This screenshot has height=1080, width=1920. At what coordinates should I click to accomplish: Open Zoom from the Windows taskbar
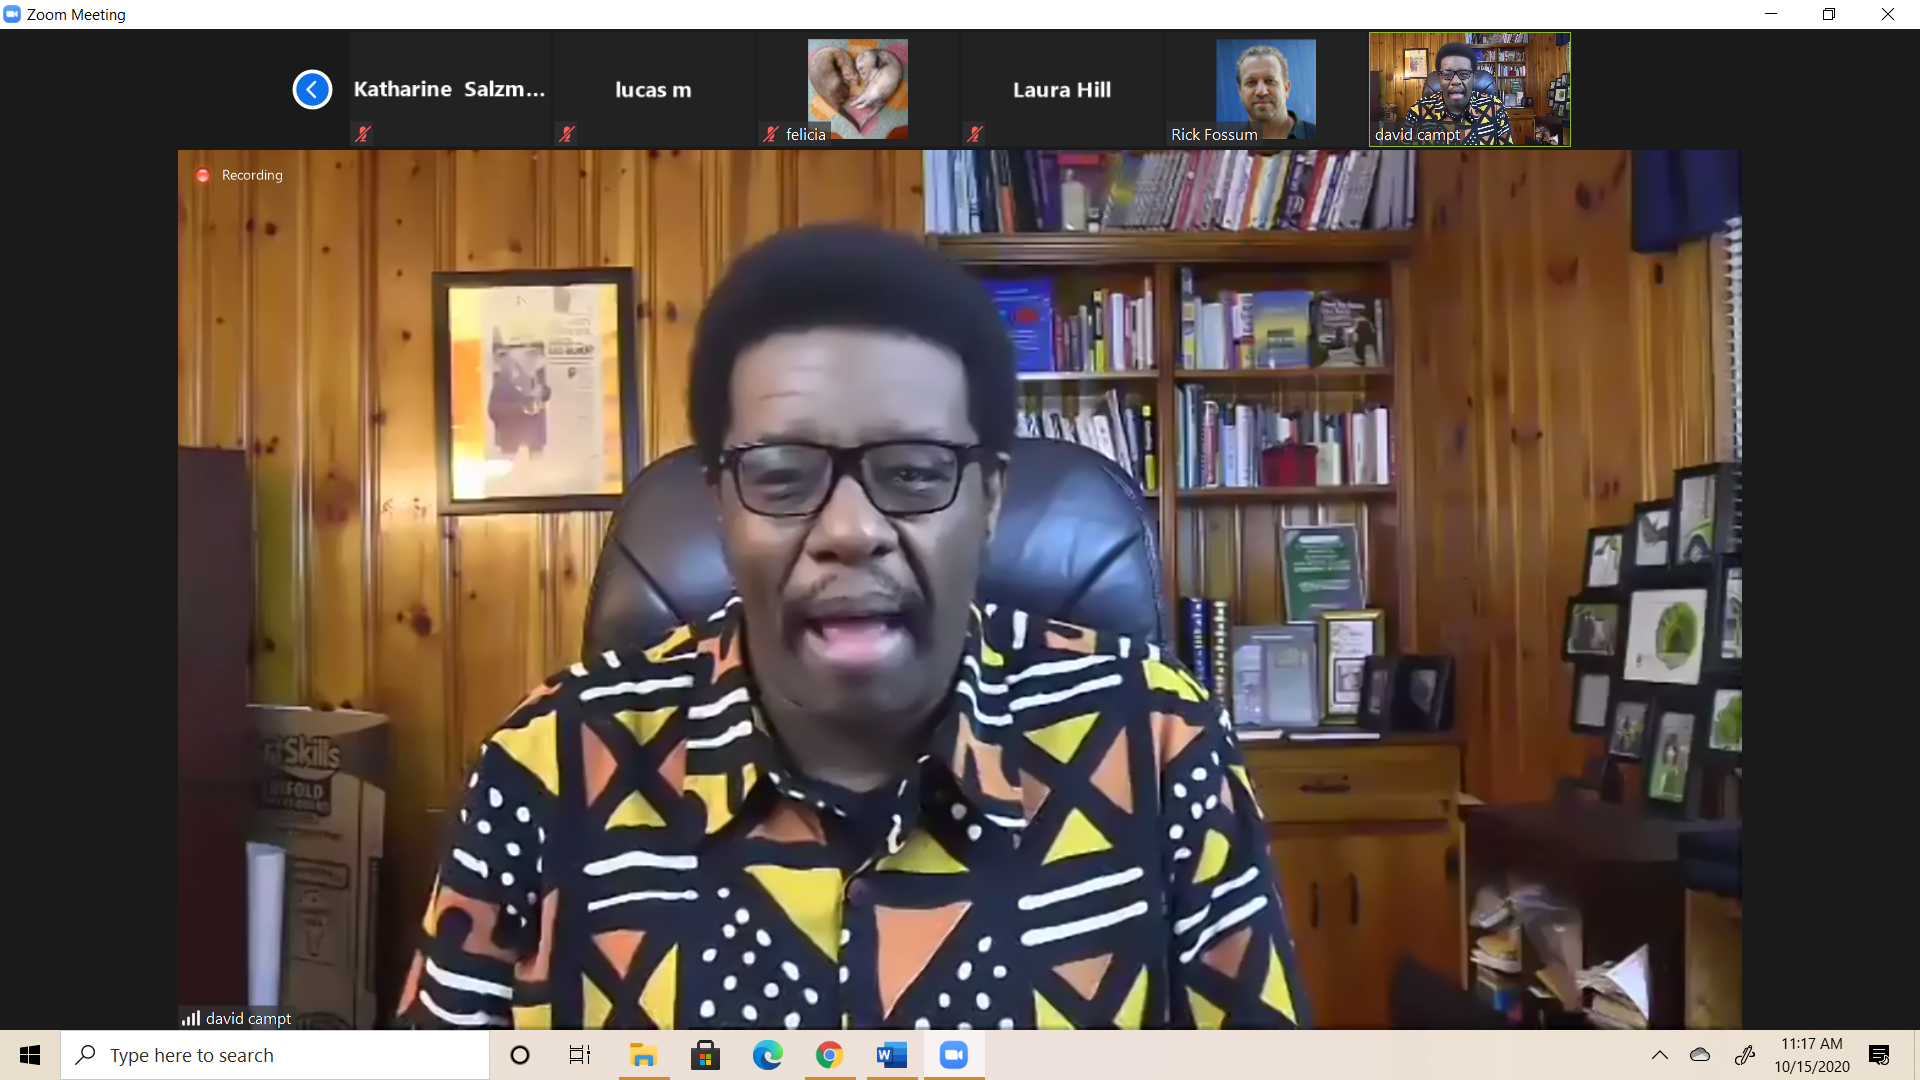tap(953, 1055)
